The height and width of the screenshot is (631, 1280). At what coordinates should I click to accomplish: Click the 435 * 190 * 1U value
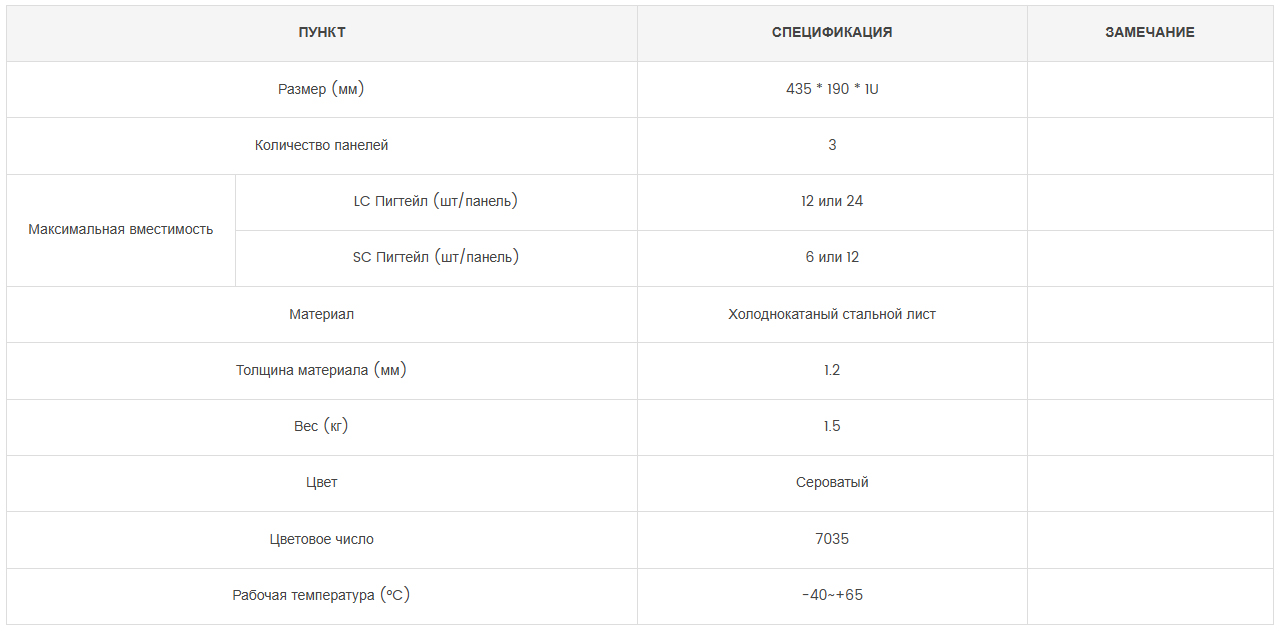(832, 89)
